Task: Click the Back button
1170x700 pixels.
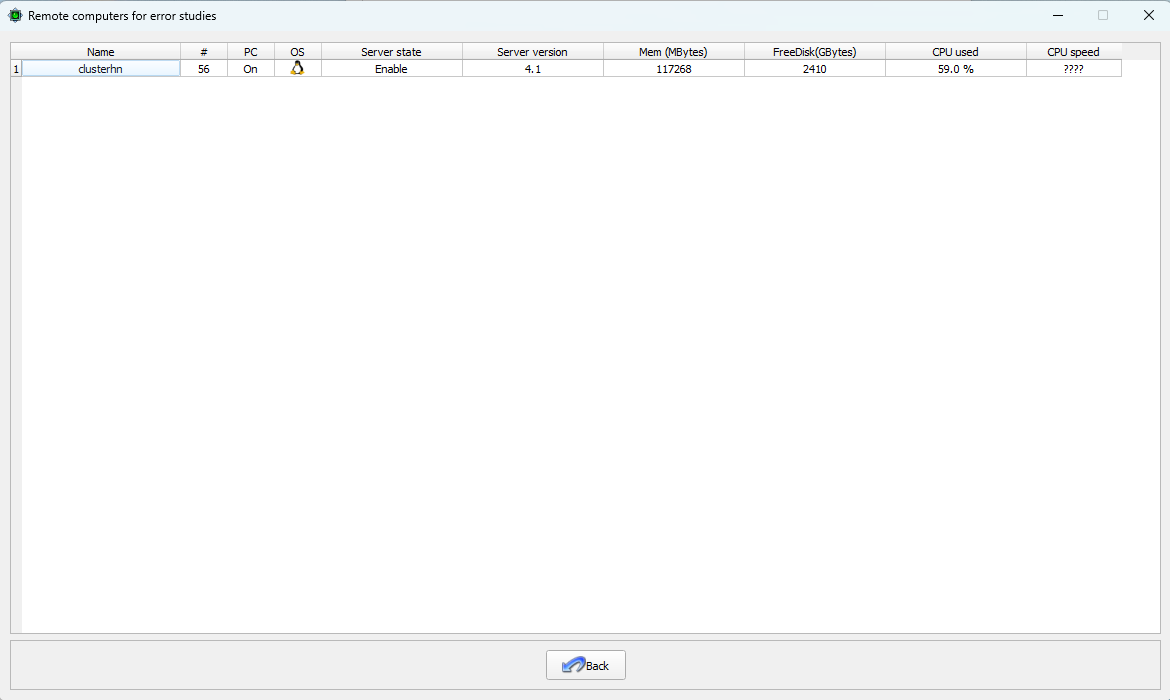Action: click(x=586, y=665)
